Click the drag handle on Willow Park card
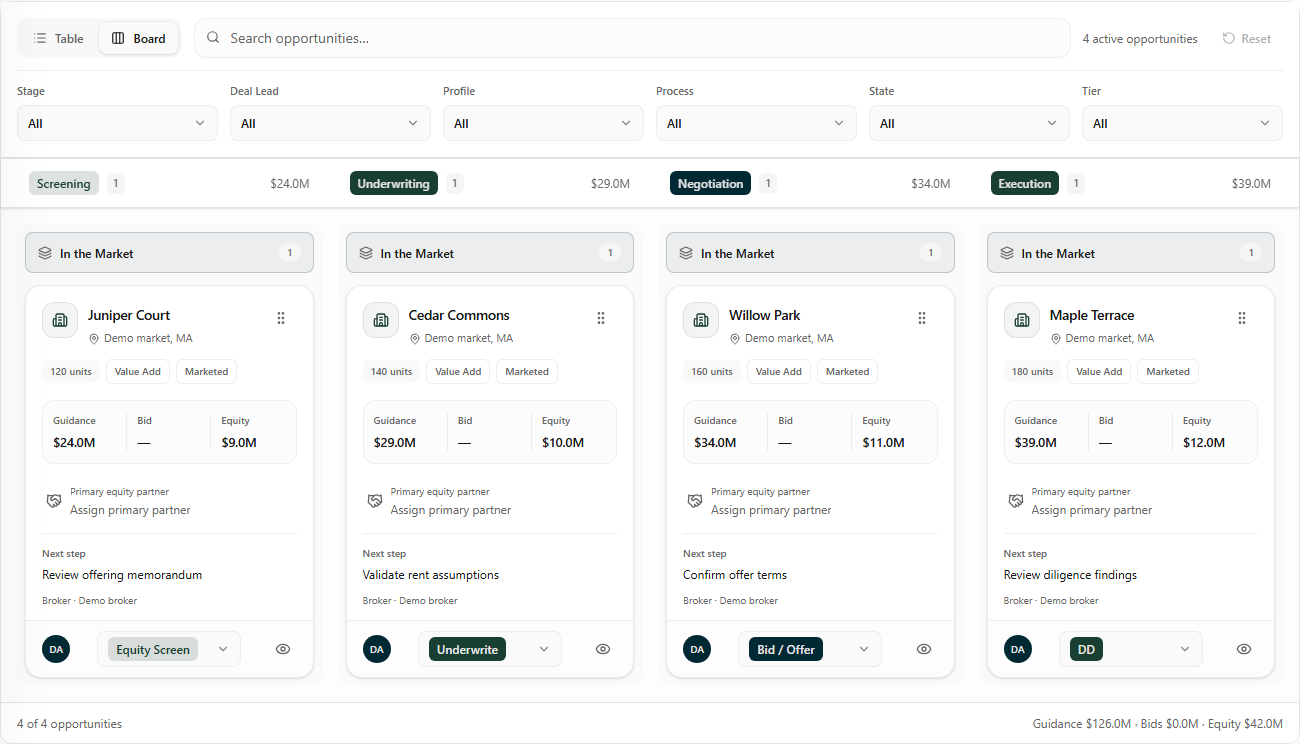 pyautogui.click(x=922, y=318)
